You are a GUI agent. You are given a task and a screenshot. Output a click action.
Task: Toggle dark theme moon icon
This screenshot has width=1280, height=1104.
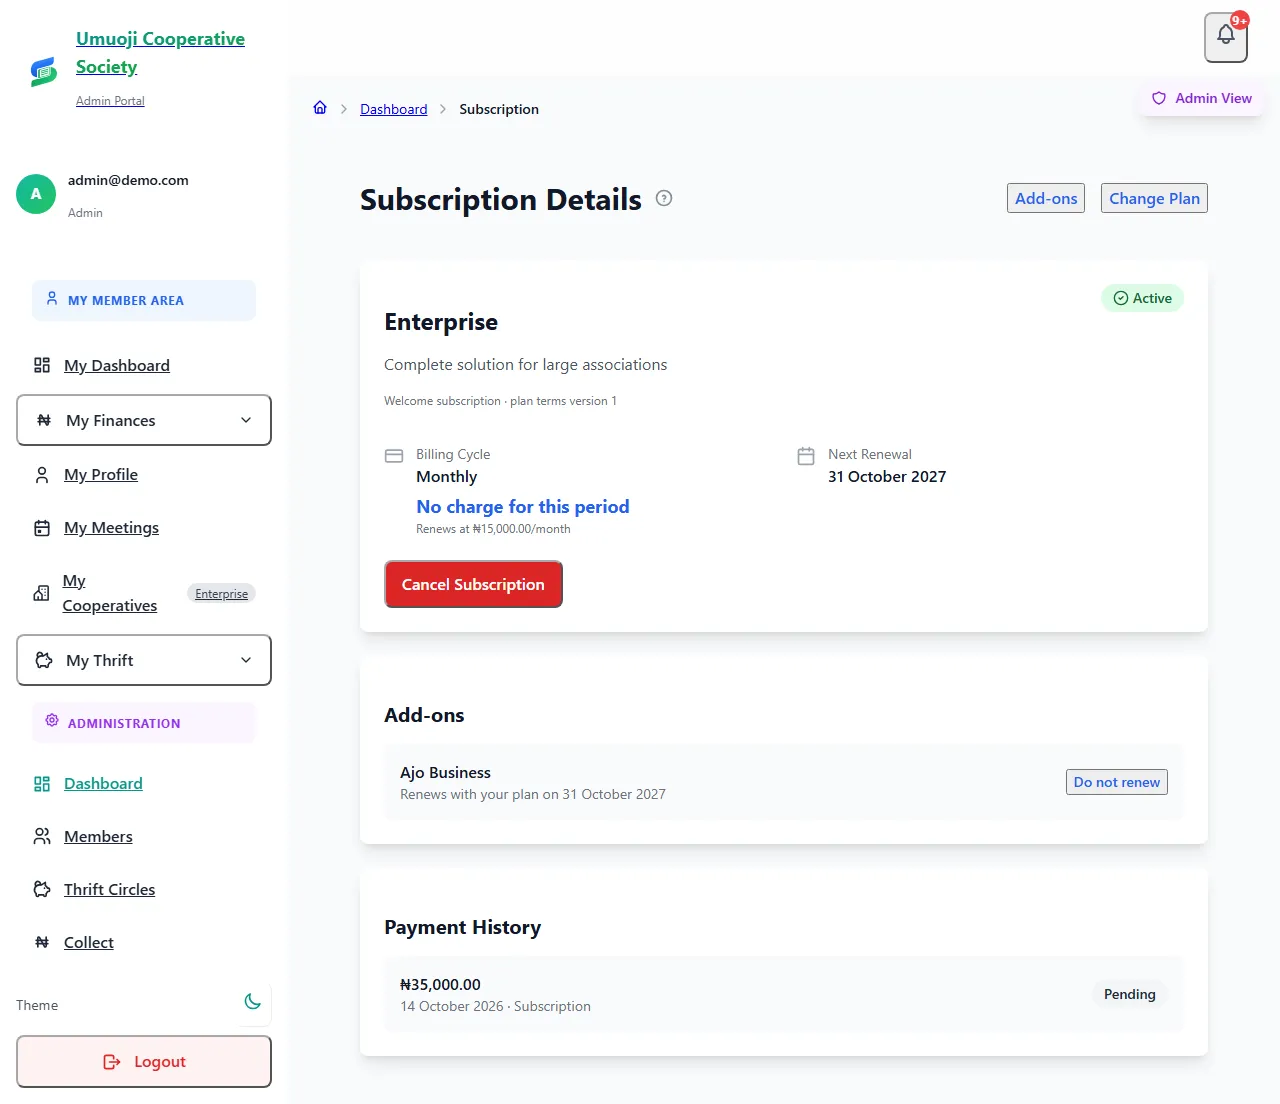[253, 1001]
